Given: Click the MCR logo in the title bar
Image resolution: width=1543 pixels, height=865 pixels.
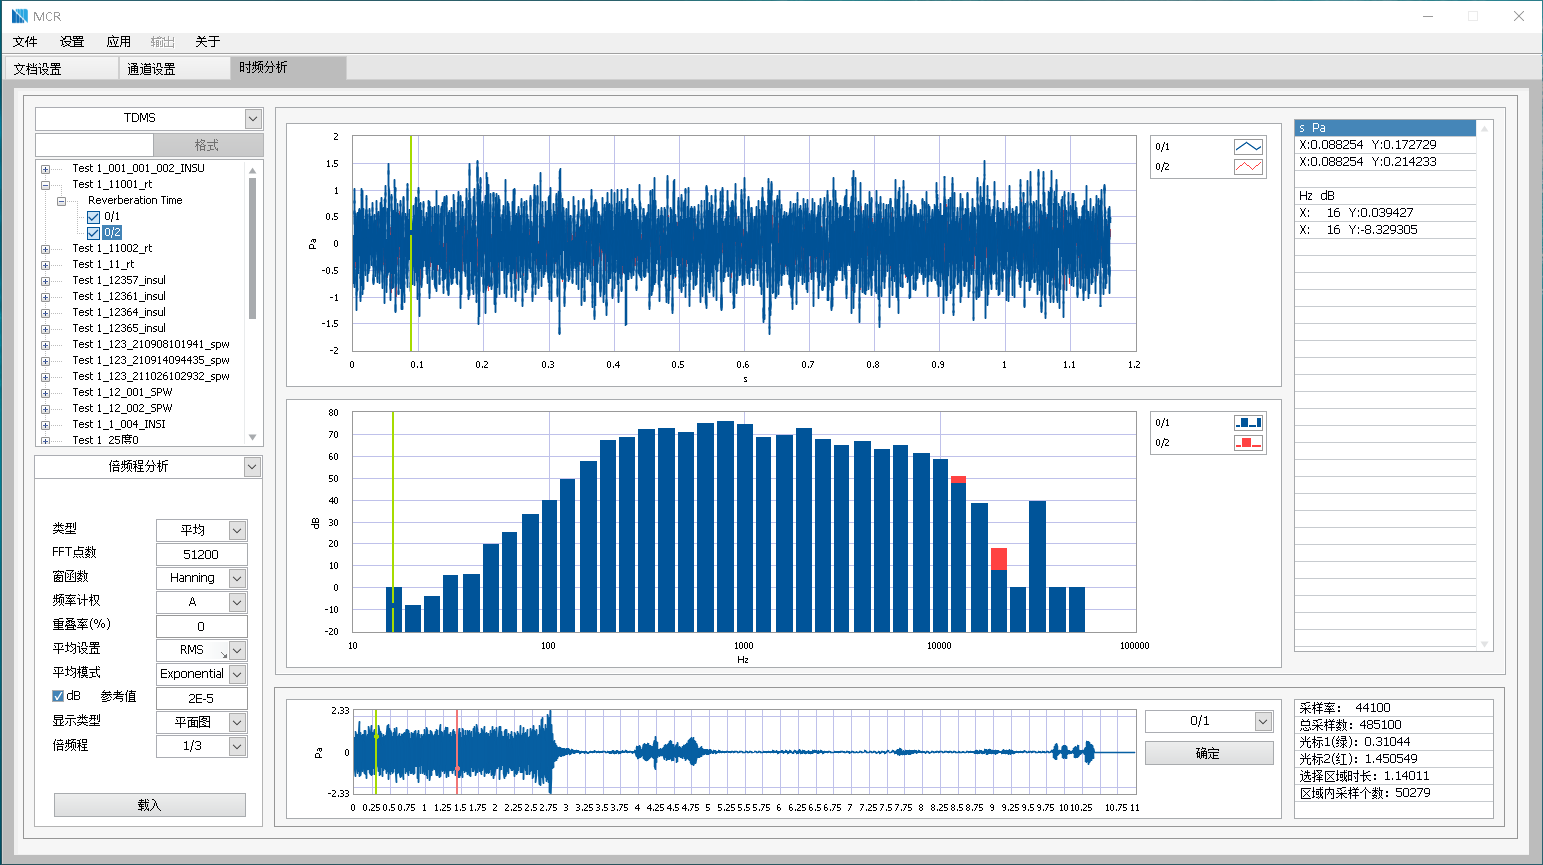Looking at the screenshot, I should 20,16.
